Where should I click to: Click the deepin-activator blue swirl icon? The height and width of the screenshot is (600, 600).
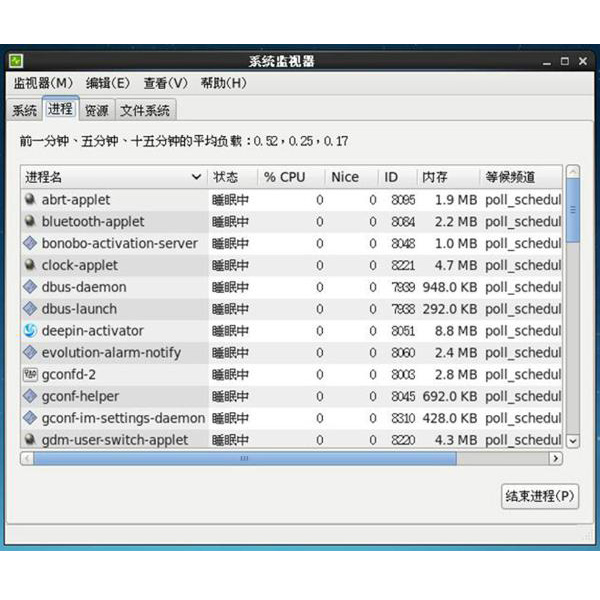click(30, 331)
